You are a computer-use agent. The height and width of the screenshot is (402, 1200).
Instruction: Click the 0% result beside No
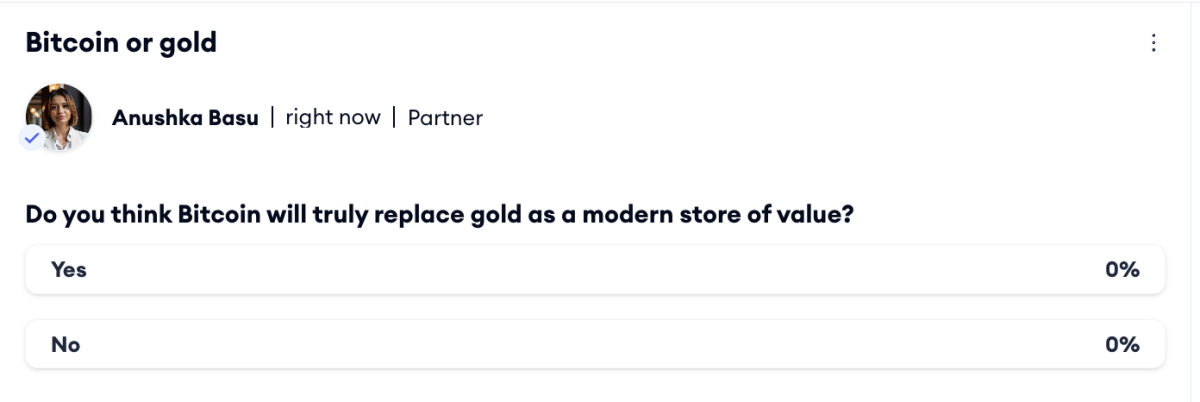coord(1122,344)
